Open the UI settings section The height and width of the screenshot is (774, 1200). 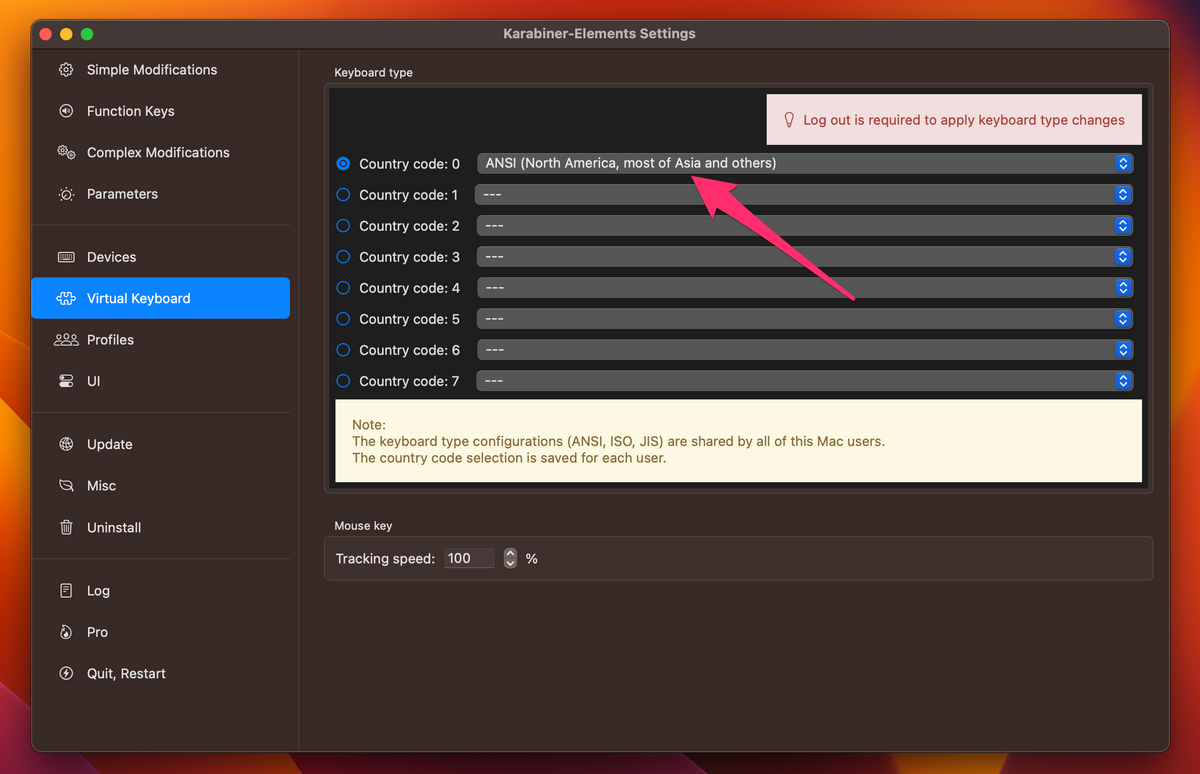pyautogui.click(x=95, y=381)
